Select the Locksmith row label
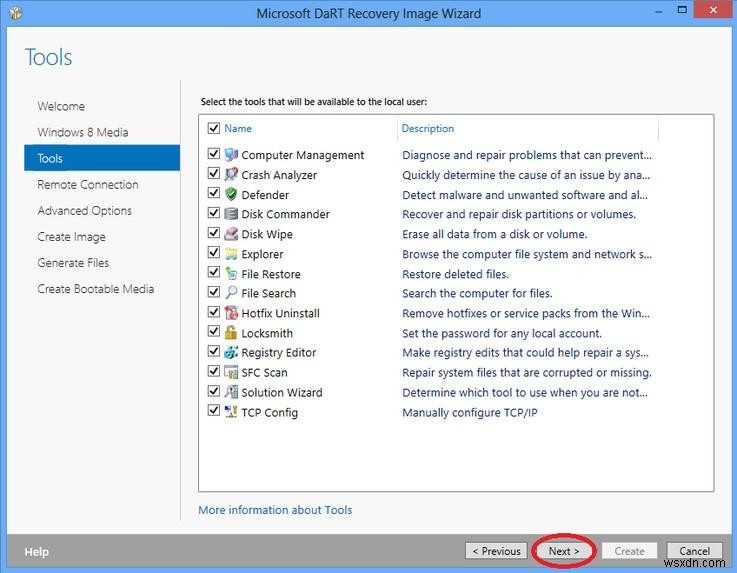This screenshot has width=737, height=573. (x=267, y=333)
